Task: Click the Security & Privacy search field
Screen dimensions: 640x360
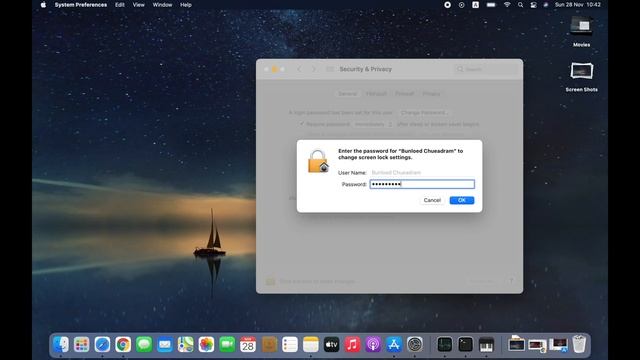Action: [x=486, y=69]
